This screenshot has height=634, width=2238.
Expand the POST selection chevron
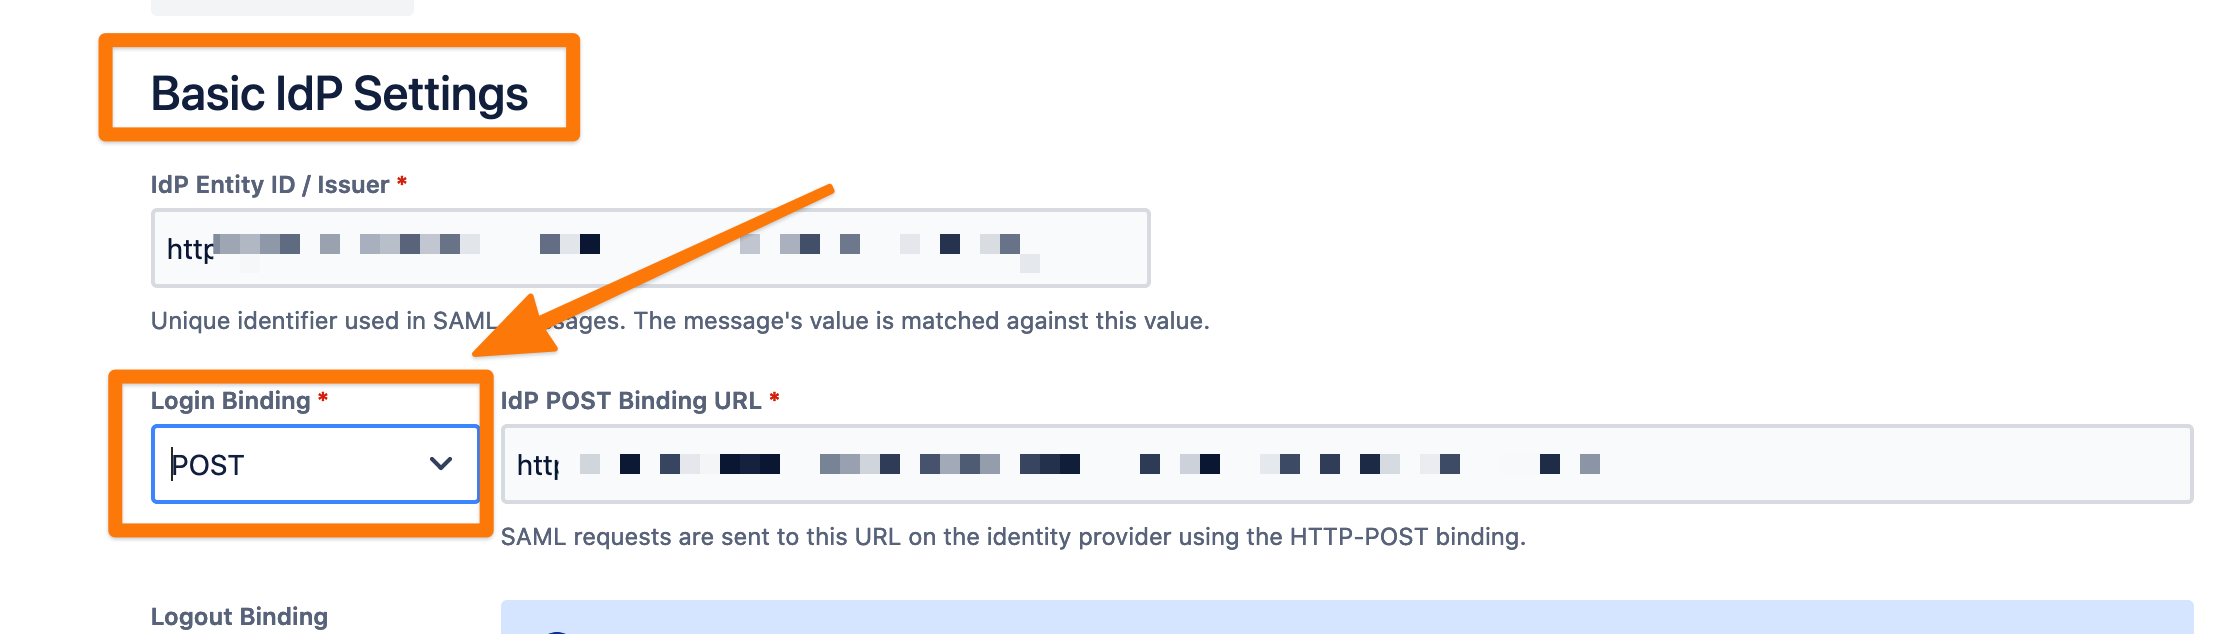click(442, 463)
